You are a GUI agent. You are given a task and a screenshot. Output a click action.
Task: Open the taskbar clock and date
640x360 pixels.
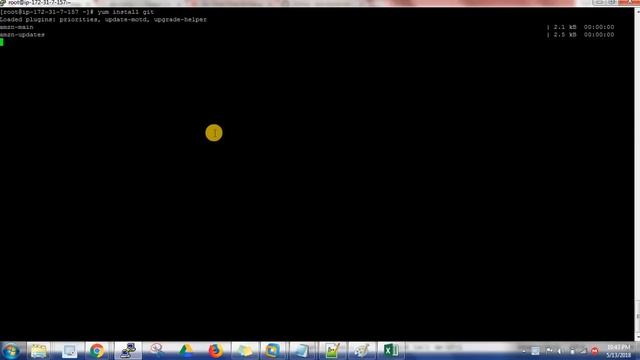pyautogui.click(x=619, y=351)
